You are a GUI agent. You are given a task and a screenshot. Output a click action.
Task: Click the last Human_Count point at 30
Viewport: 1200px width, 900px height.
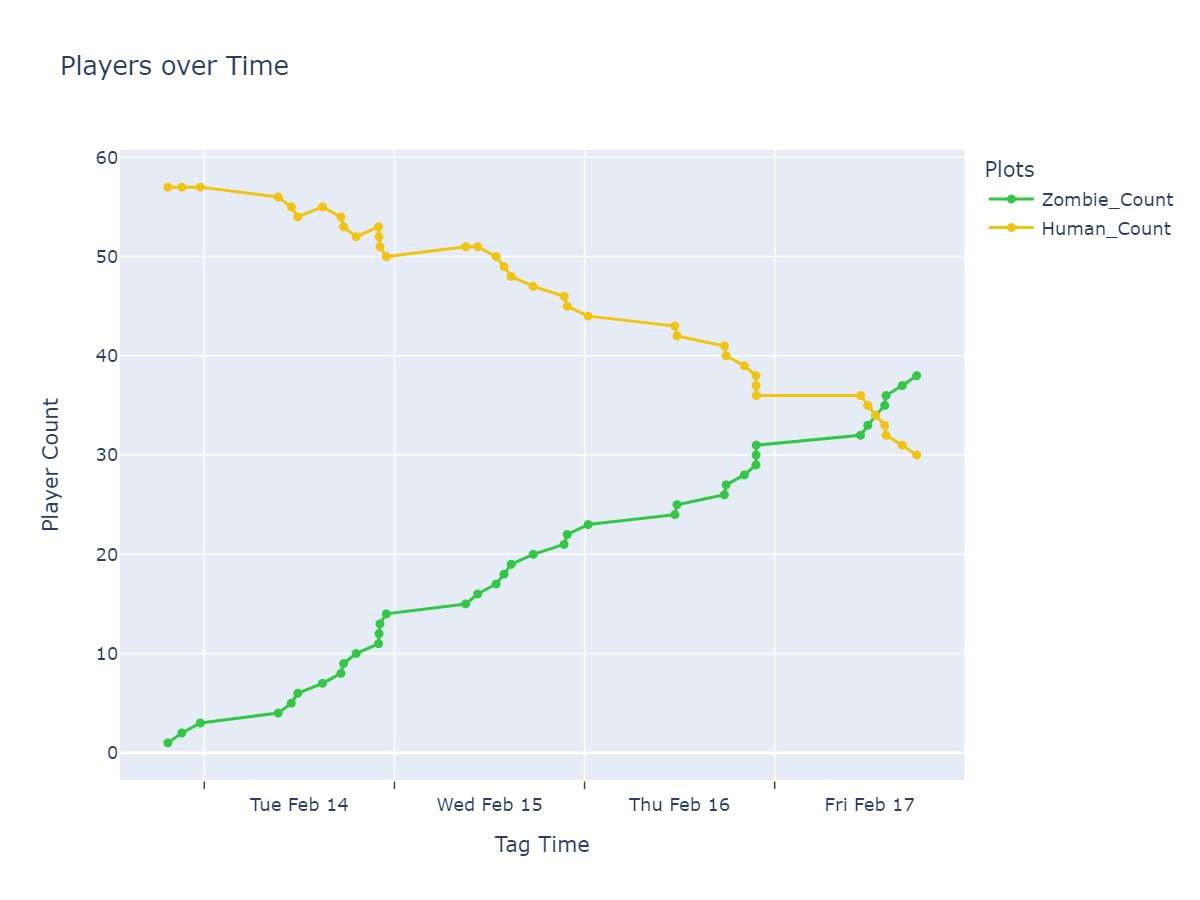click(x=916, y=455)
